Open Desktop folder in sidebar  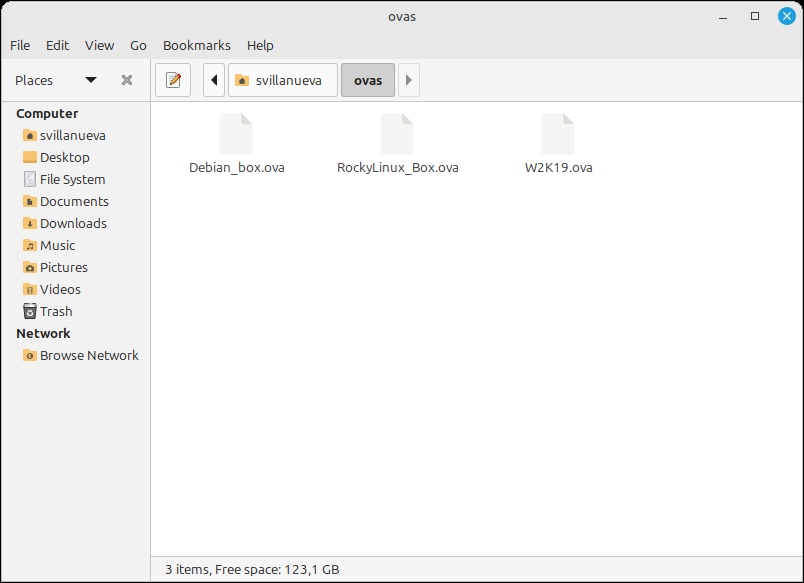pos(56,157)
